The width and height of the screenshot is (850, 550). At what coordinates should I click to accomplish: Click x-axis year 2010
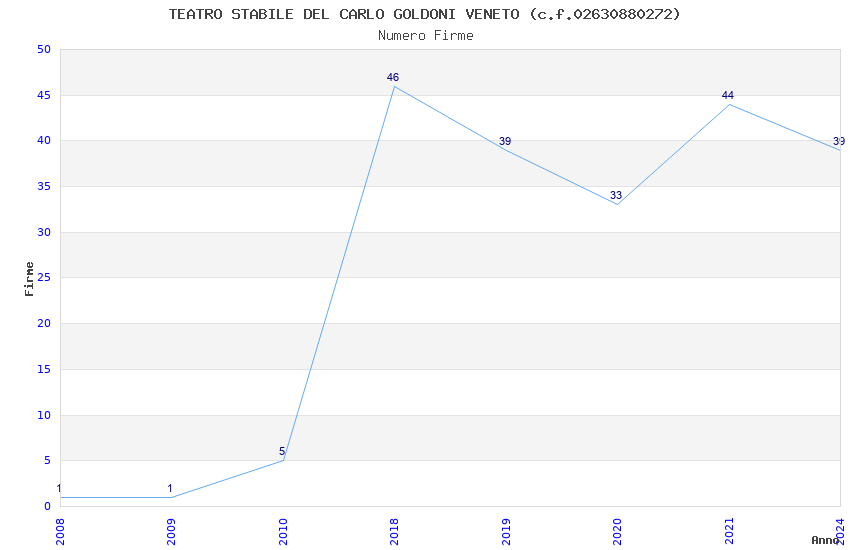tap(283, 532)
